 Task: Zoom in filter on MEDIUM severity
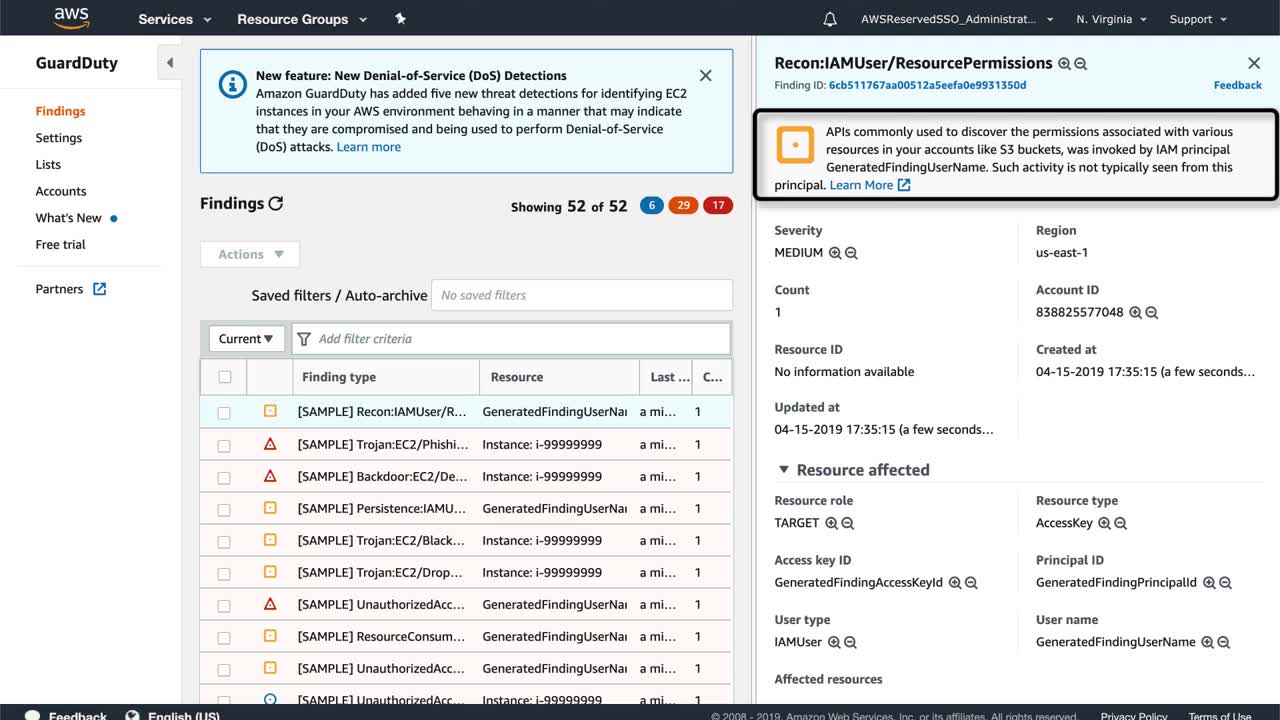[835, 253]
